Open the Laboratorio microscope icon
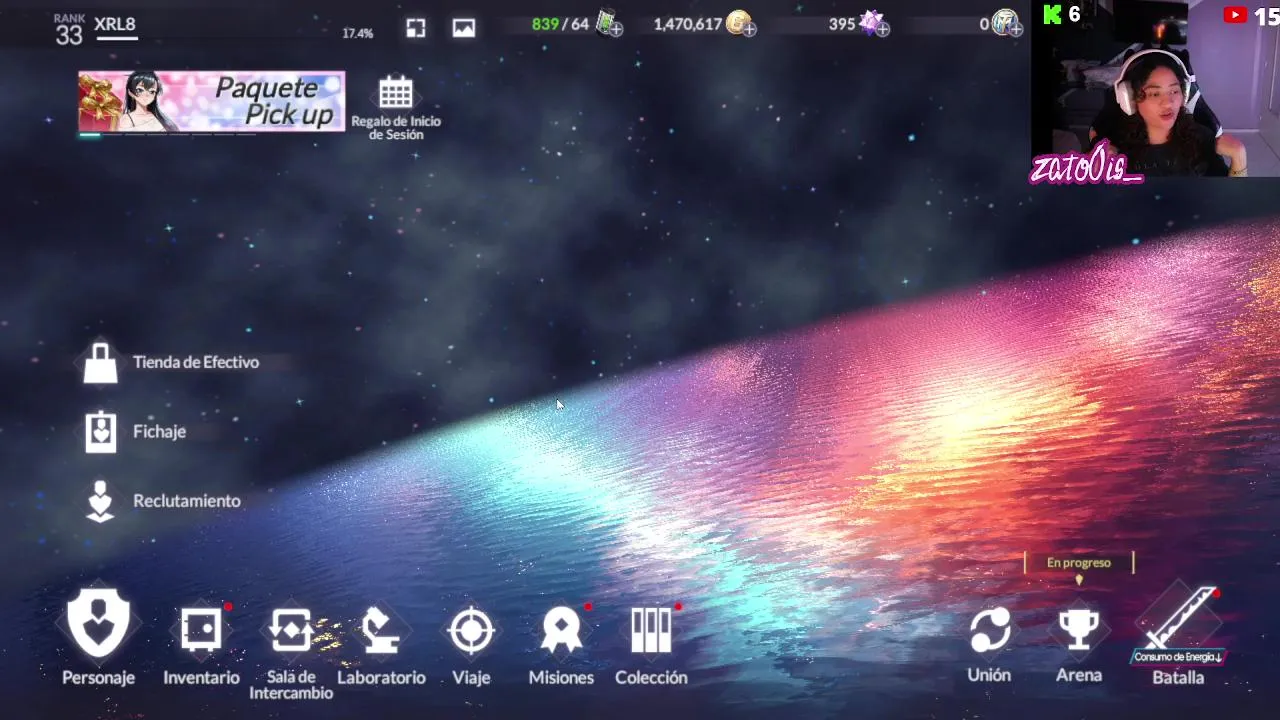This screenshot has width=1280, height=720. click(x=381, y=631)
